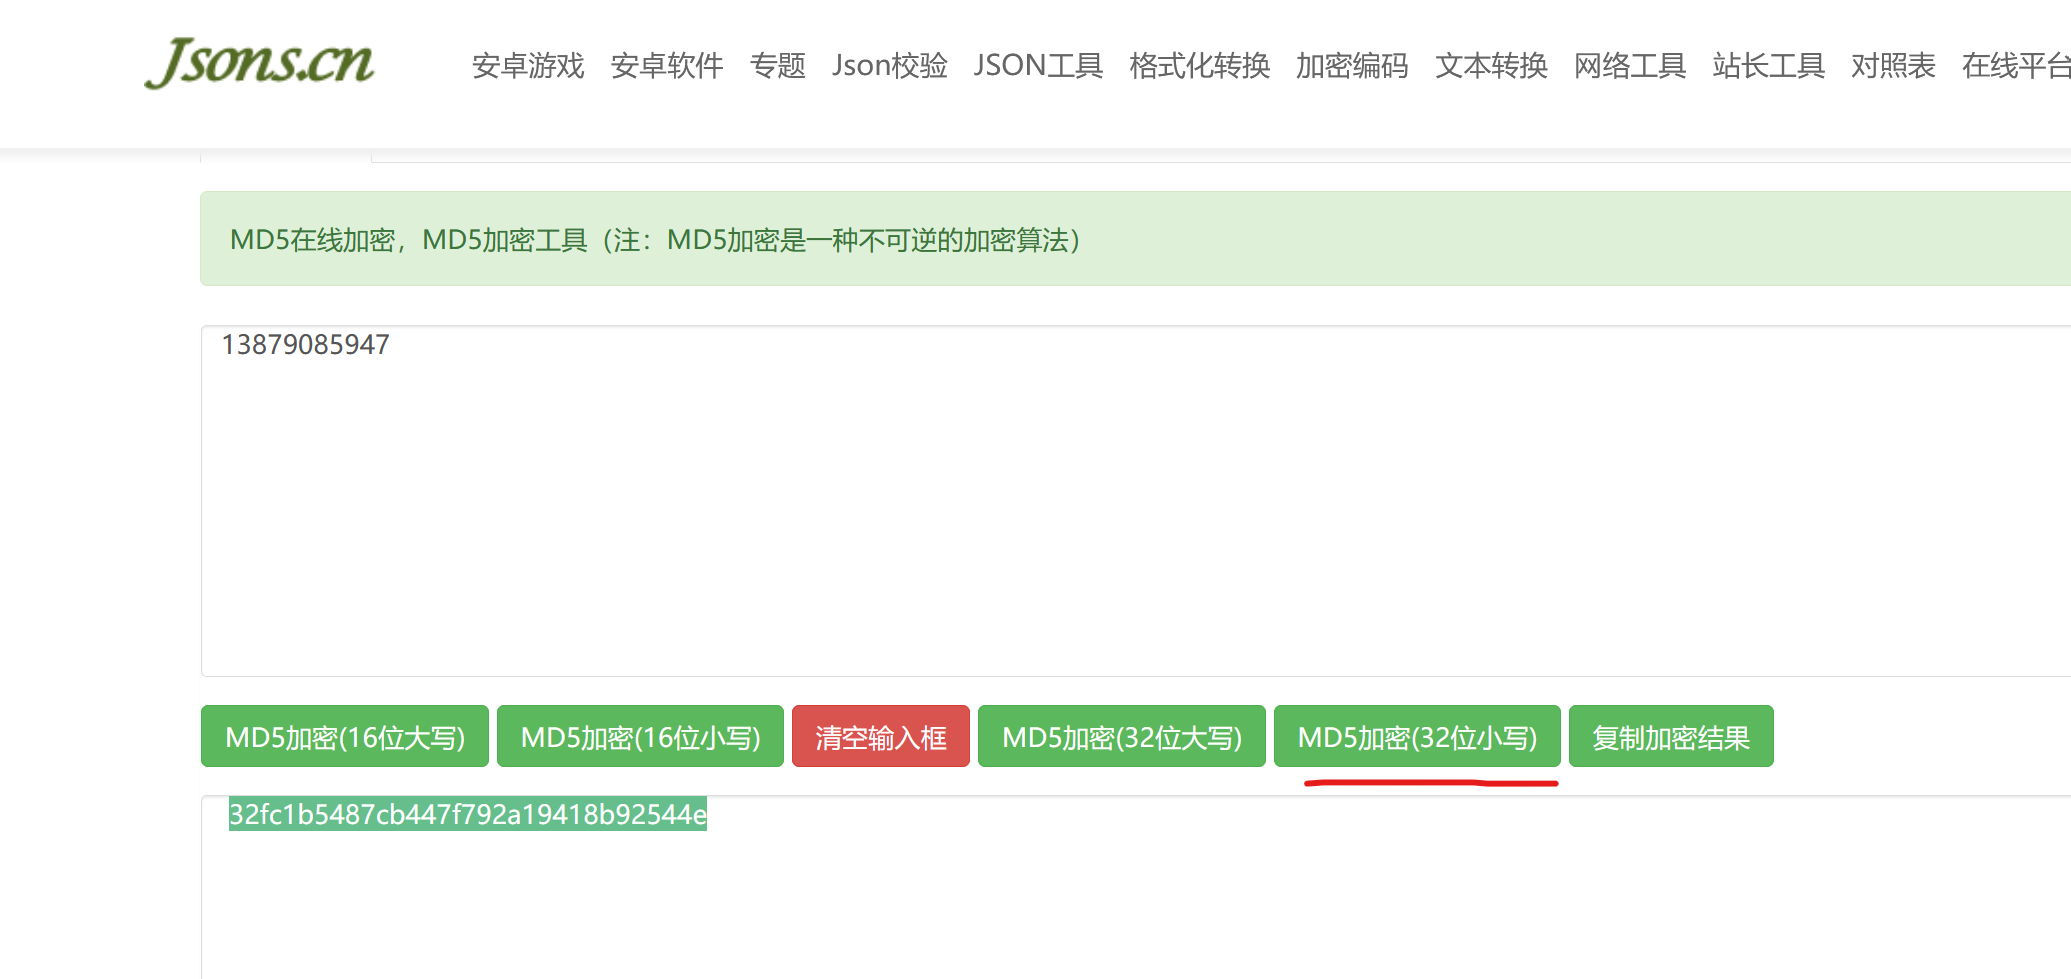Open the 对照表 menu

coord(1894,66)
